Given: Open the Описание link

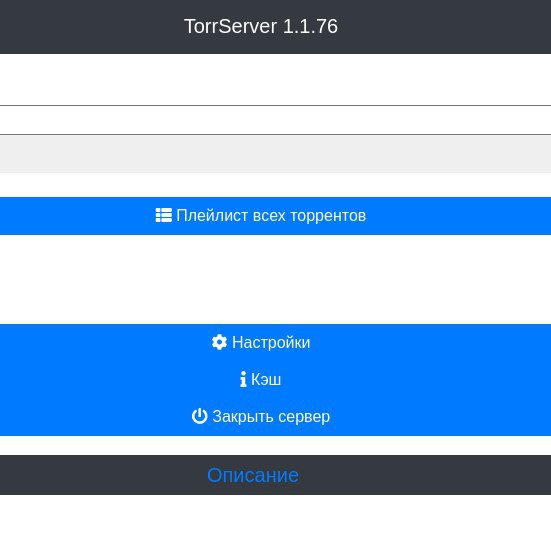Looking at the screenshot, I should click(x=253, y=475).
